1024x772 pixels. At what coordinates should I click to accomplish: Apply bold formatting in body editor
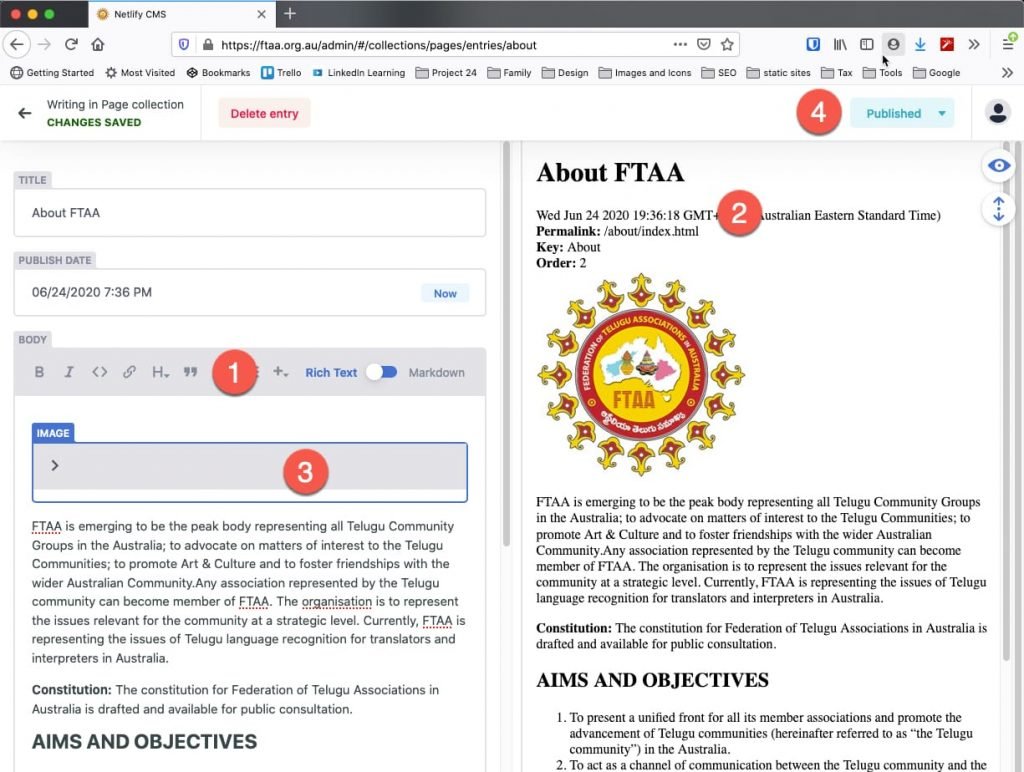40,372
